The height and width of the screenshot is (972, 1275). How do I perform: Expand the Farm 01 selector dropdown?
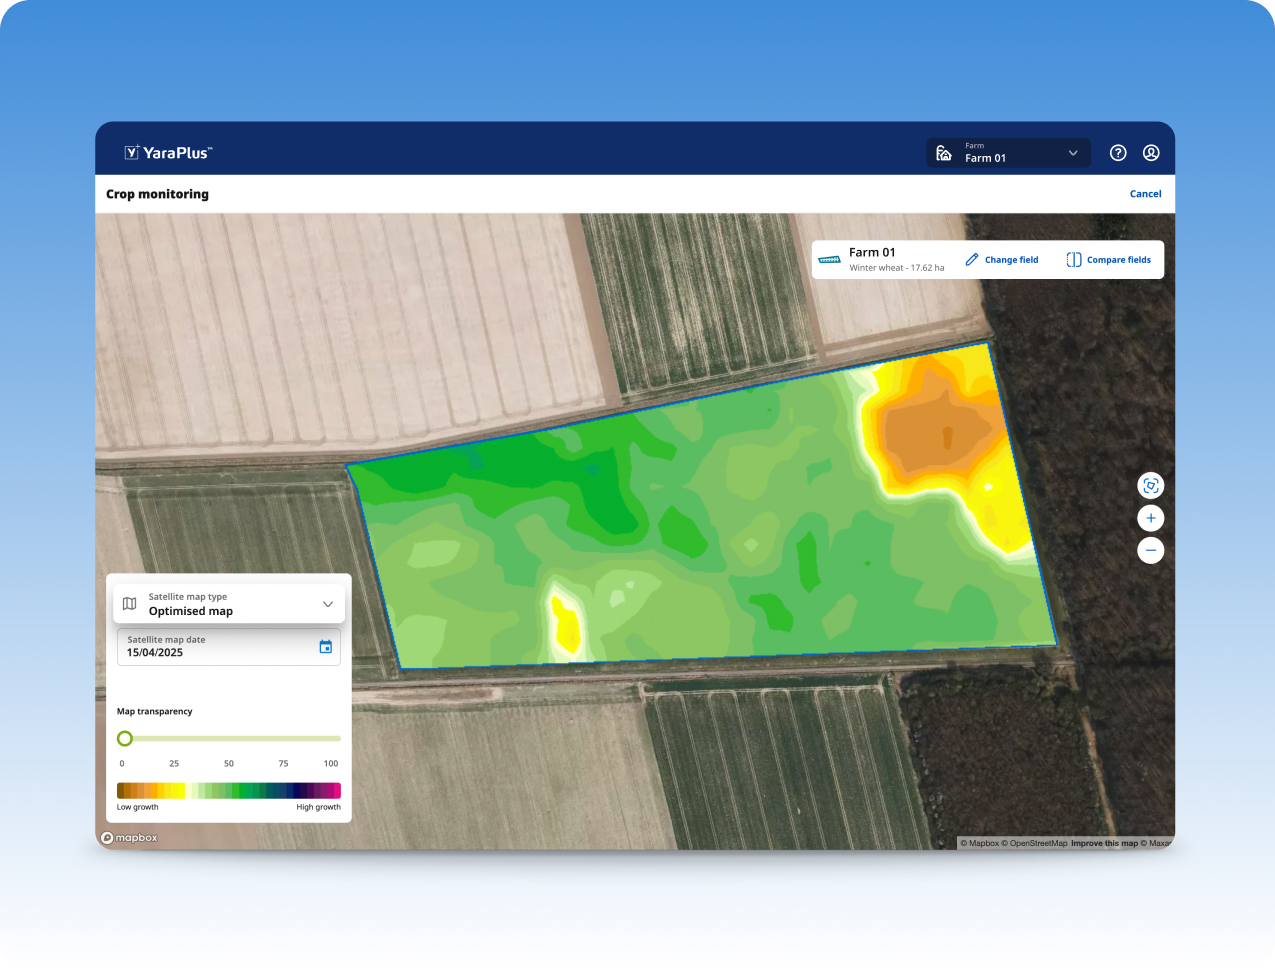(1007, 153)
